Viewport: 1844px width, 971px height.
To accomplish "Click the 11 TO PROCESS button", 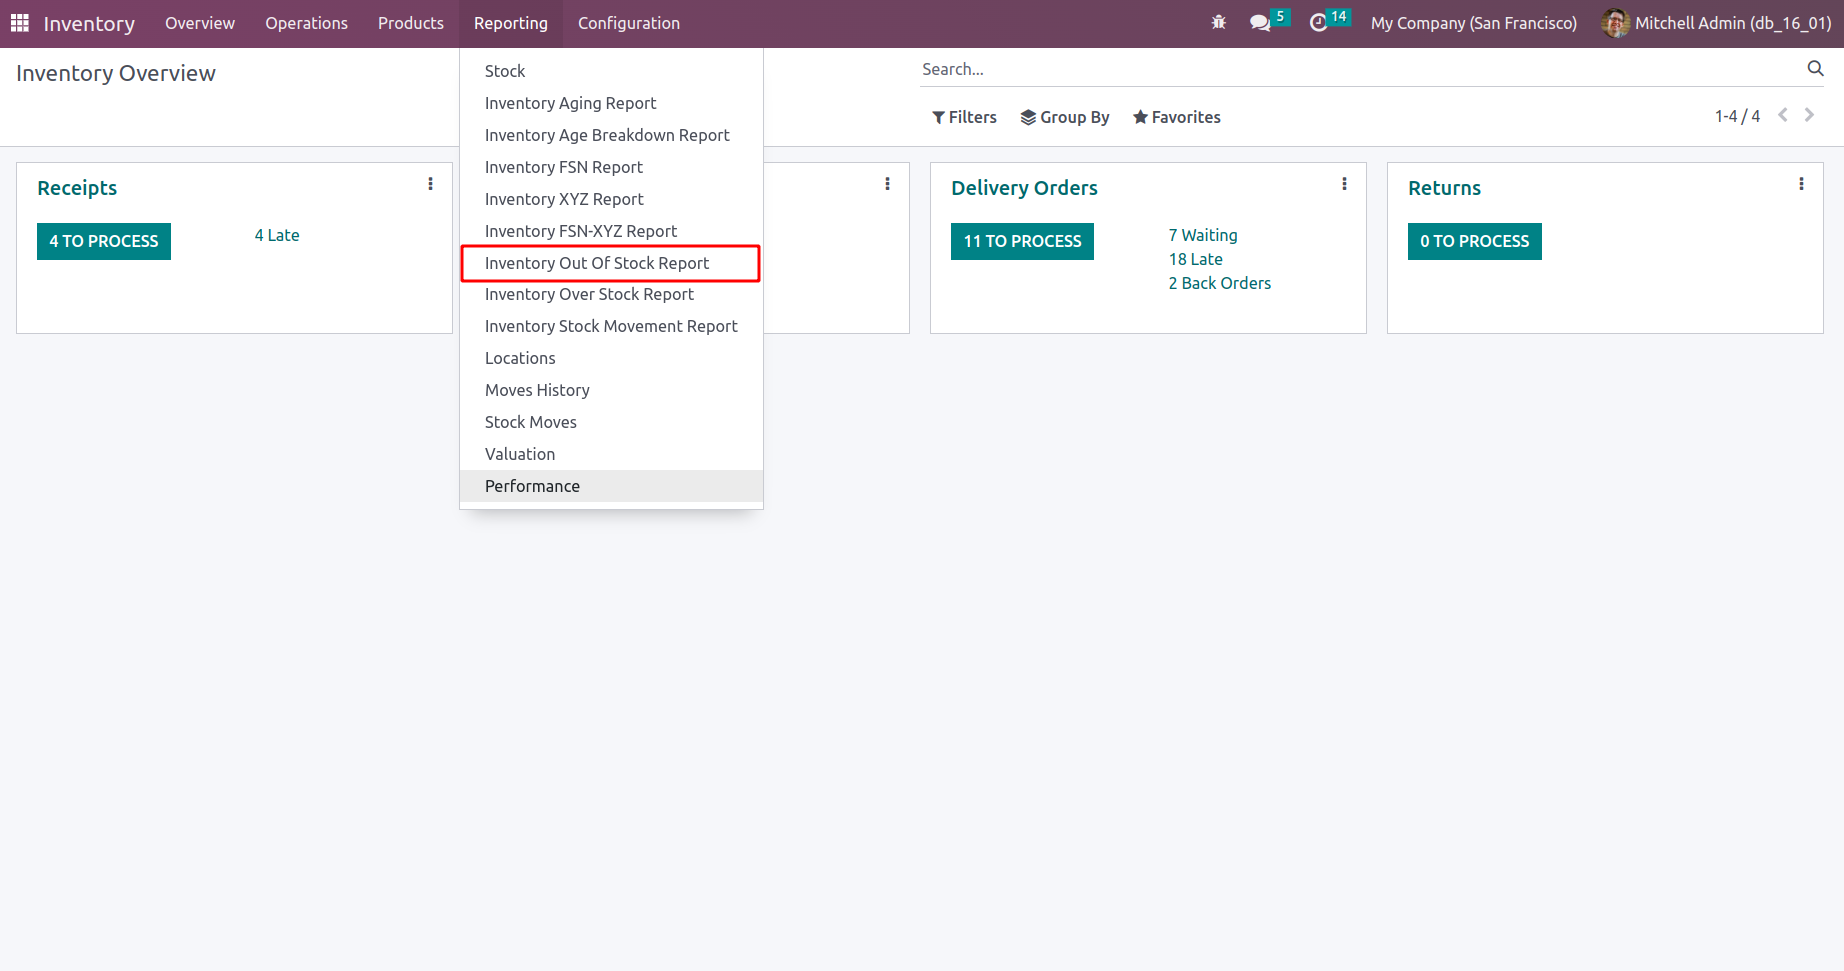I will click(x=1022, y=241).
